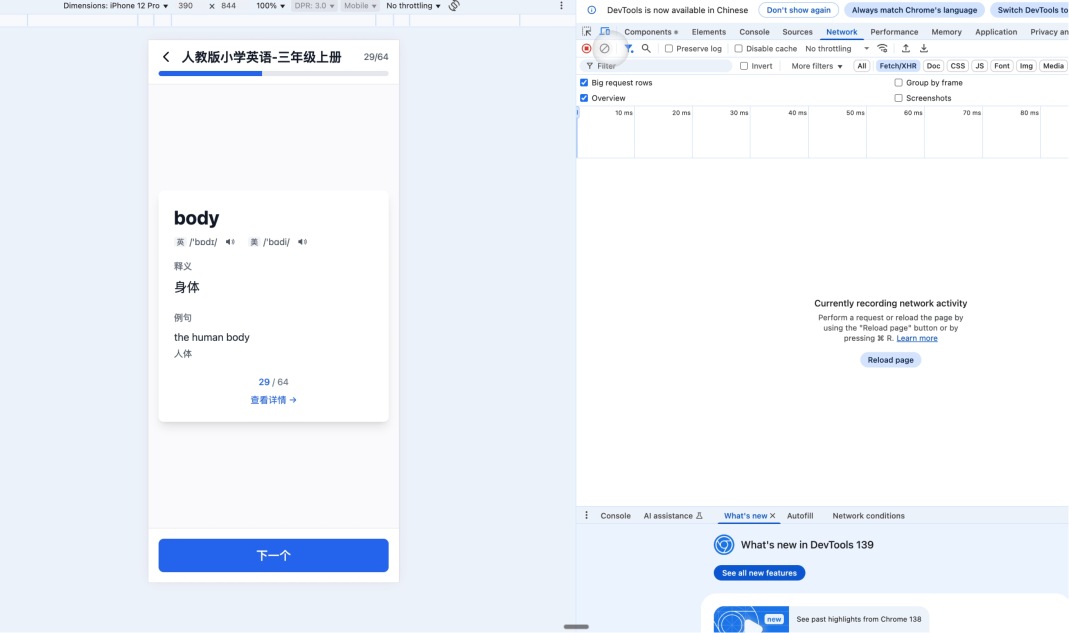The width and height of the screenshot is (1069, 633).
Task: Enable Preserve log checkbox
Action: click(x=669, y=48)
